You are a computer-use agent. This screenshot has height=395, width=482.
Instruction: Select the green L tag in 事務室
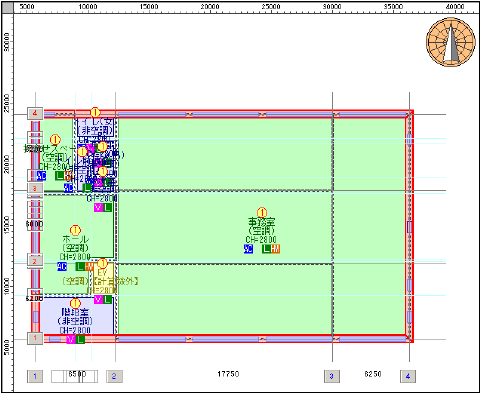266,249
